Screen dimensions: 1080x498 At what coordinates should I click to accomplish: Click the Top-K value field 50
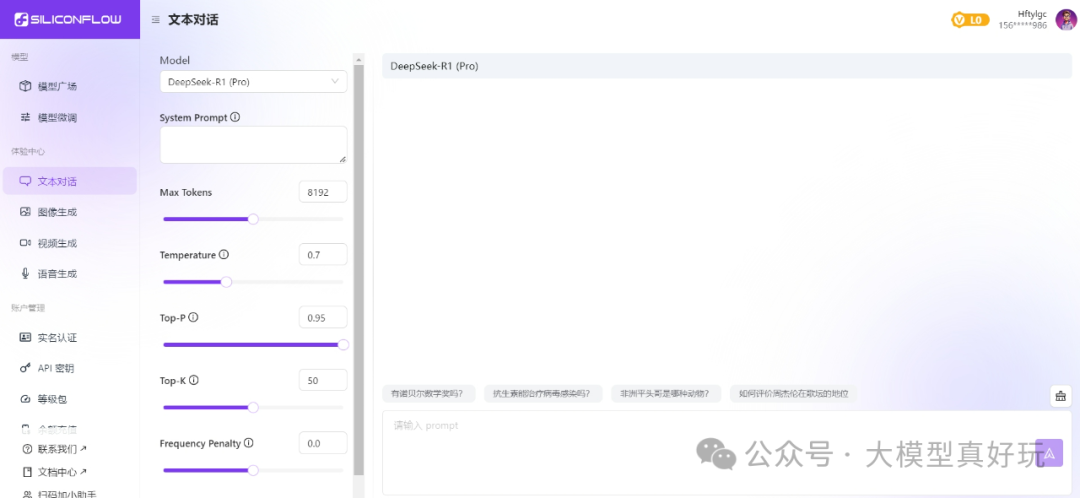click(323, 380)
